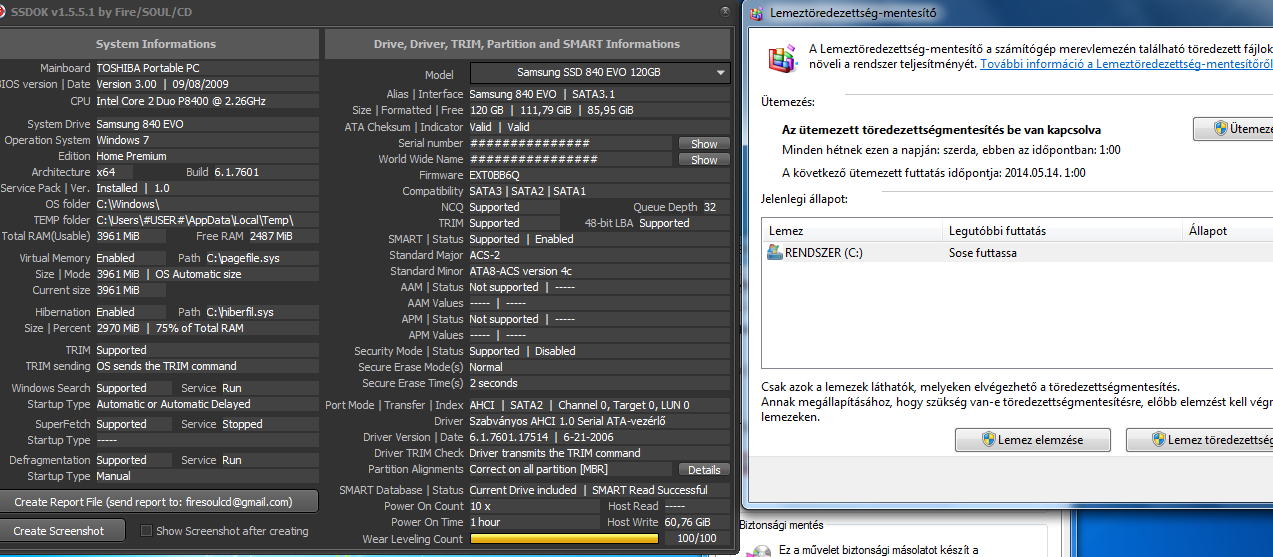
Task: Click the System Informations header
Action: (156, 44)
